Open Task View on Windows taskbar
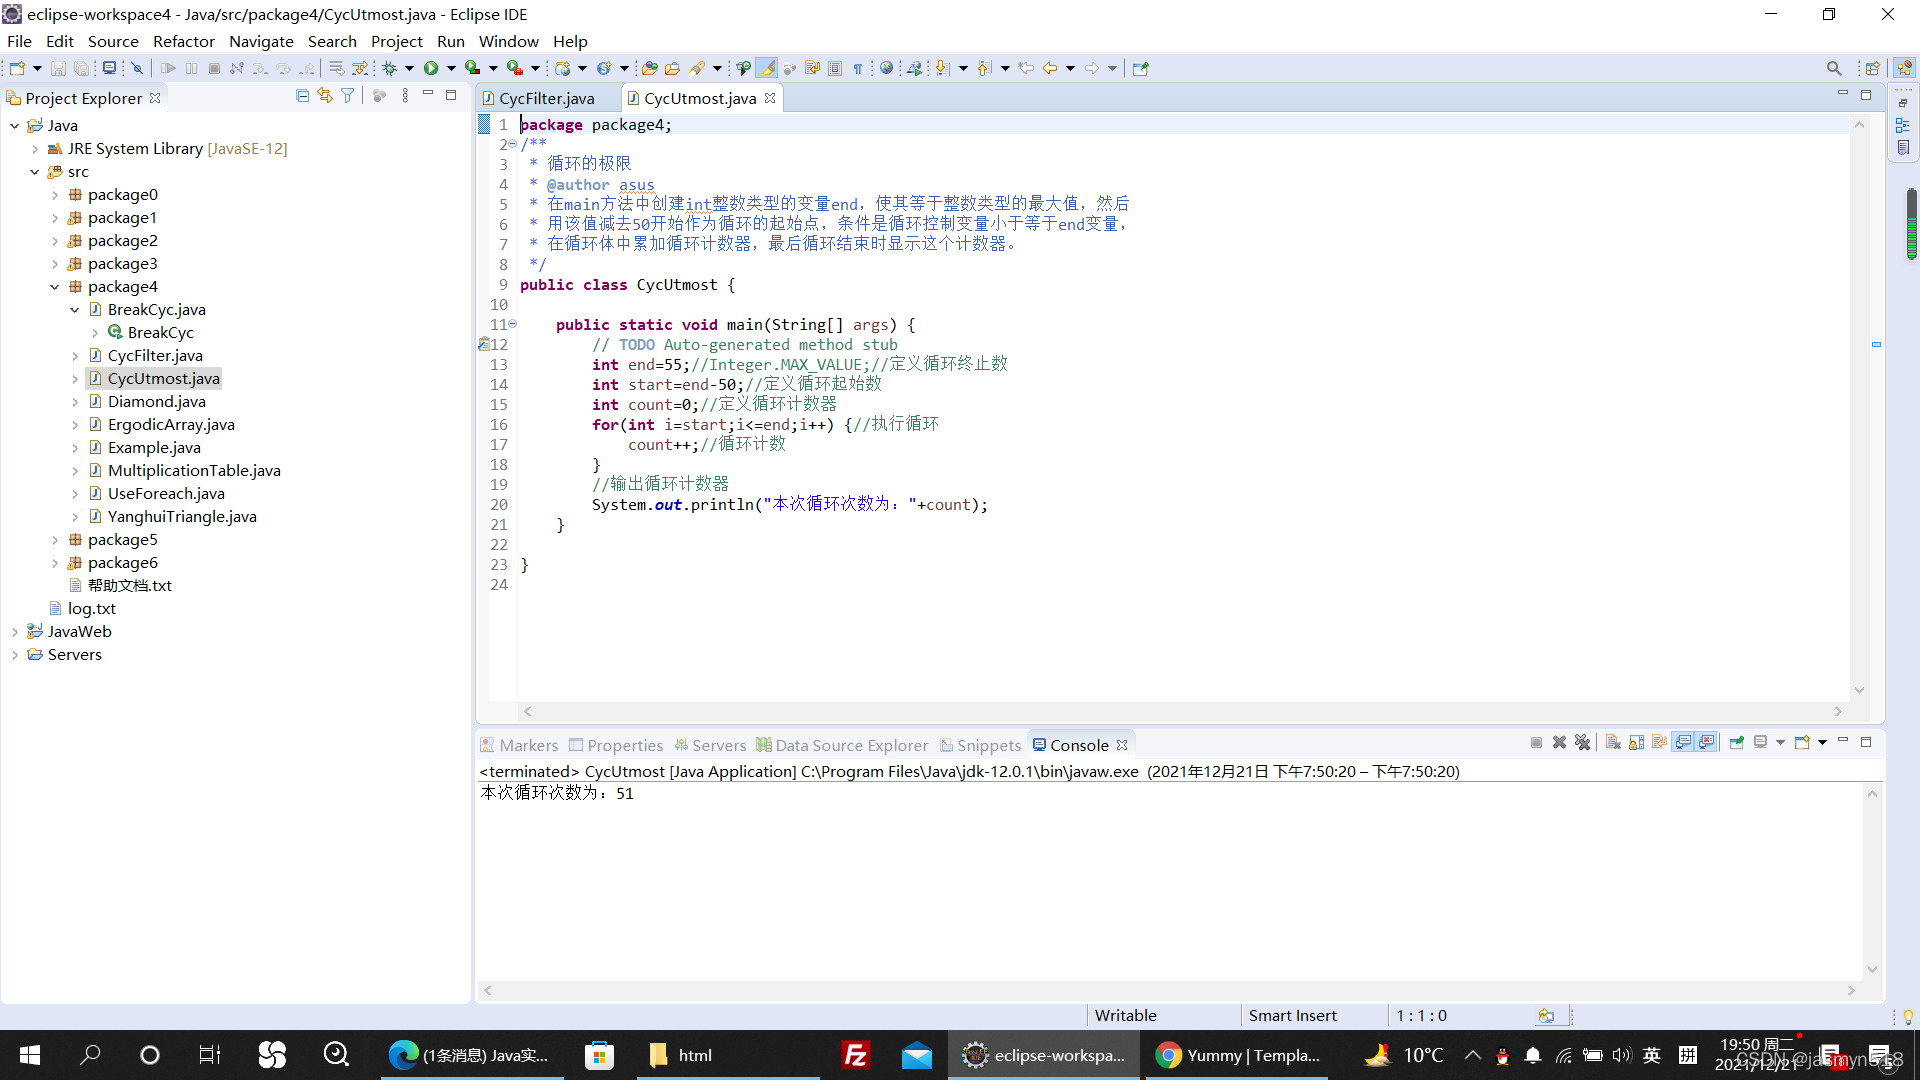This screenshot has height=1080, width=1920. (209, 1055)
